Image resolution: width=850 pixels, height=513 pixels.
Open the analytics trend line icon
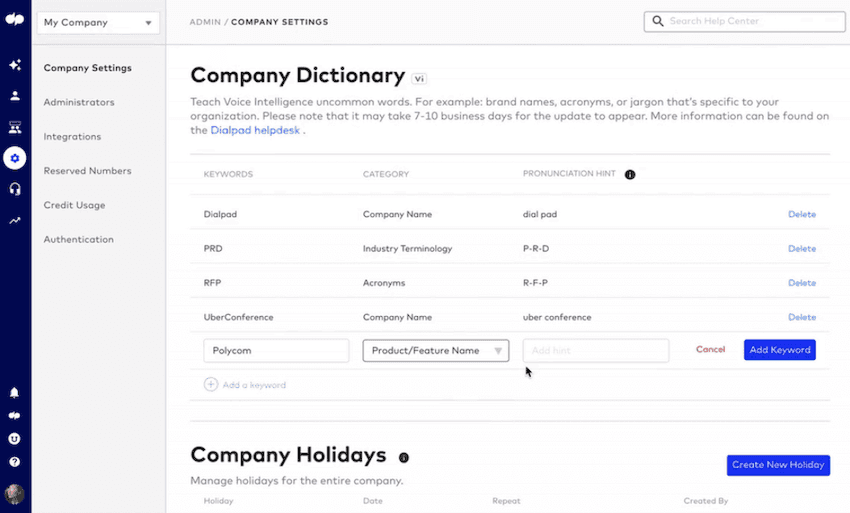[x=15, y=220]
